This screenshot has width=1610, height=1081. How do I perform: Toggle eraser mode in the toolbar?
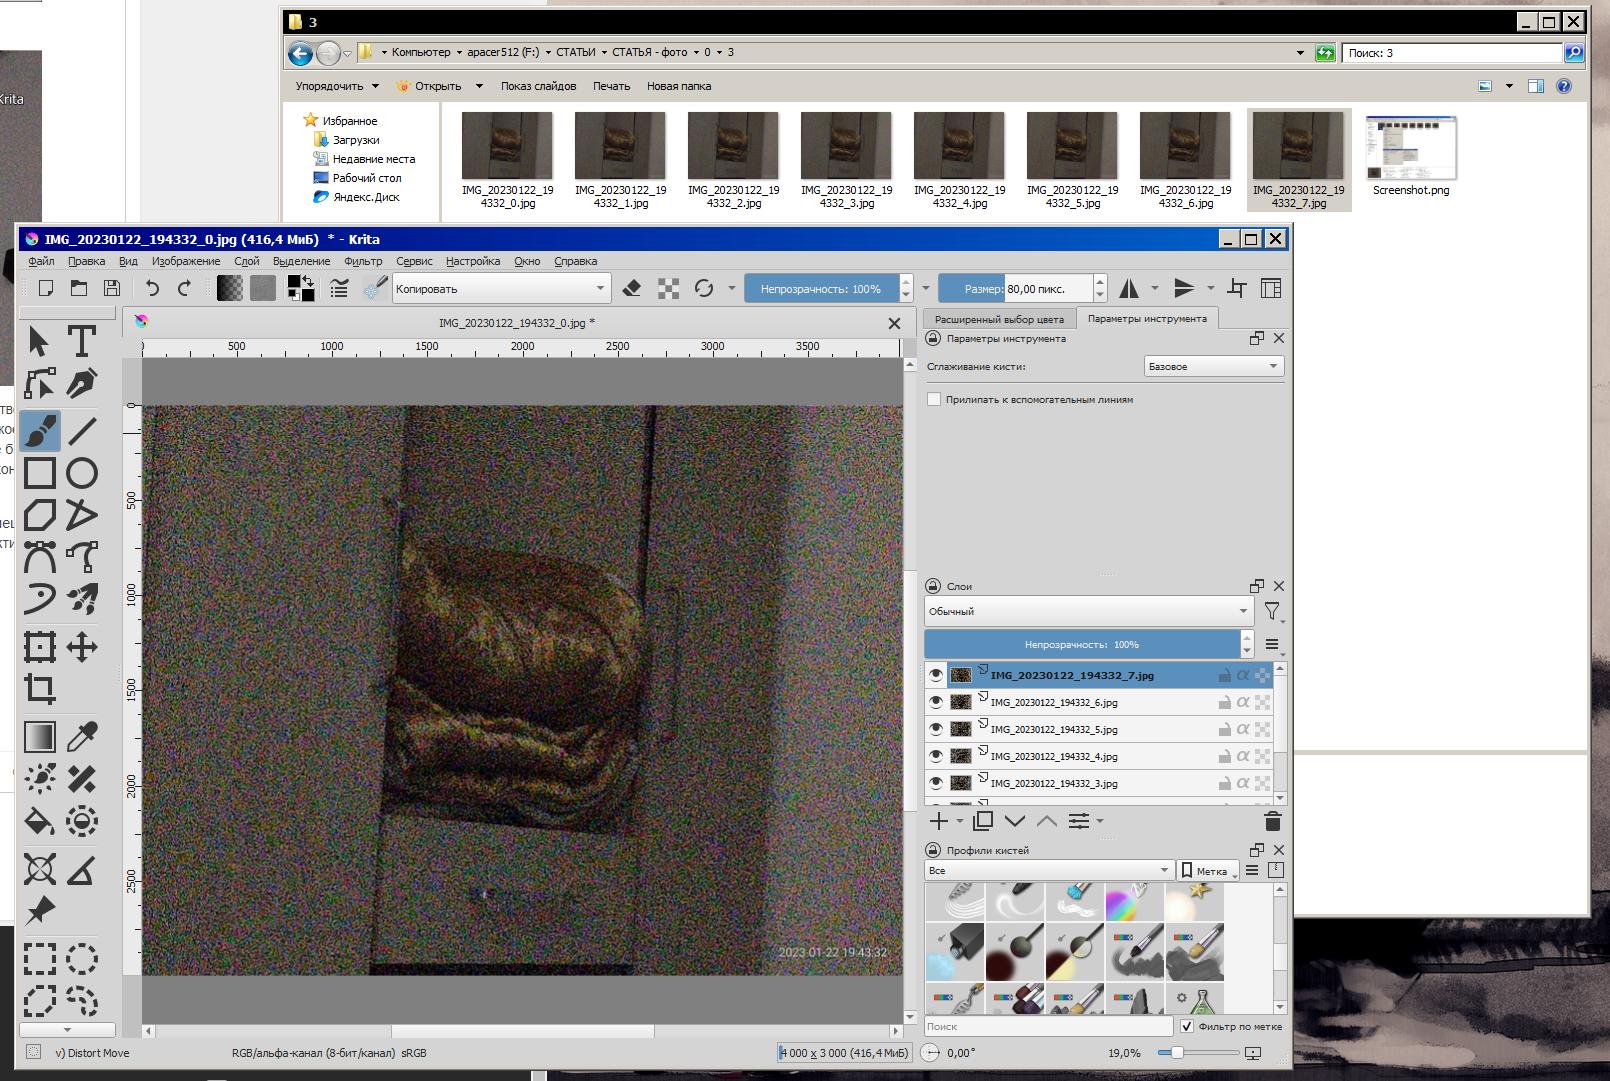pyautogui.click(x=631, y=289)
